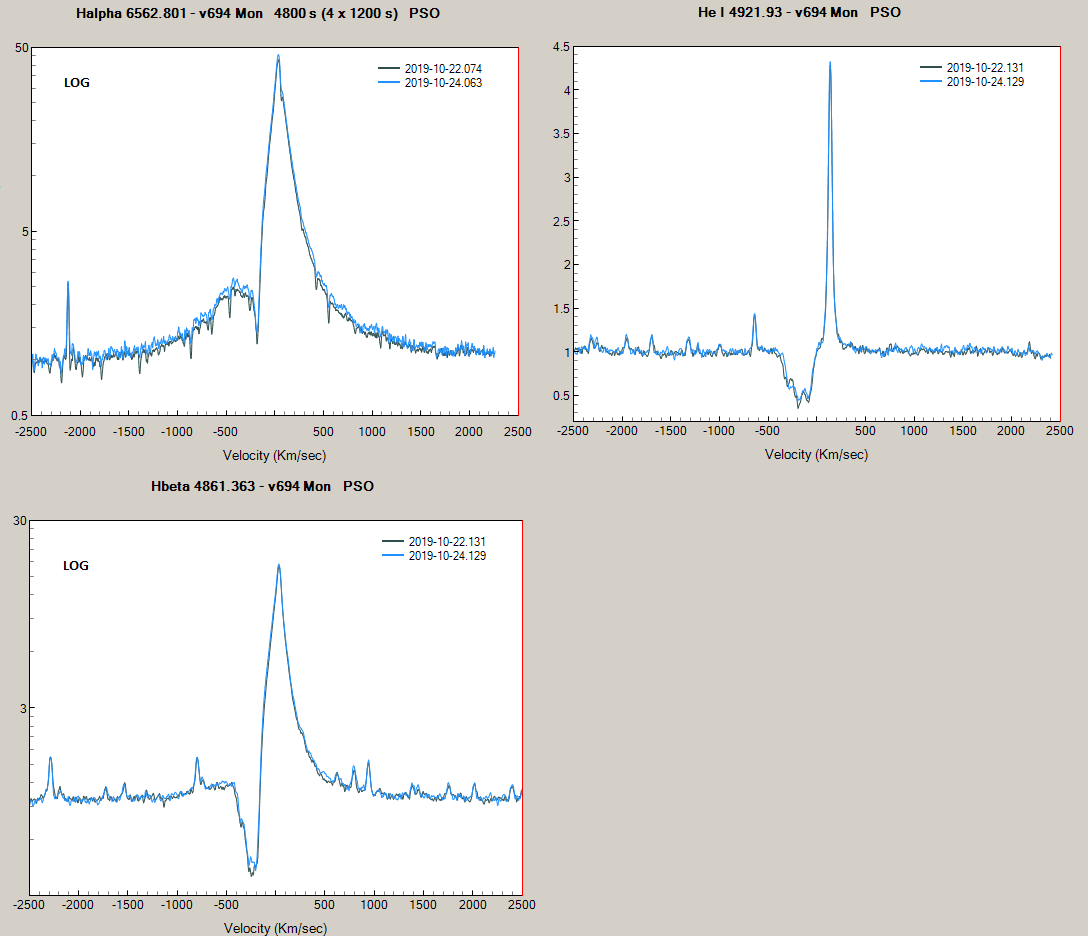Click blue legend line swatch in Hbeta plot
The image size is (1088, 936).
394,556
